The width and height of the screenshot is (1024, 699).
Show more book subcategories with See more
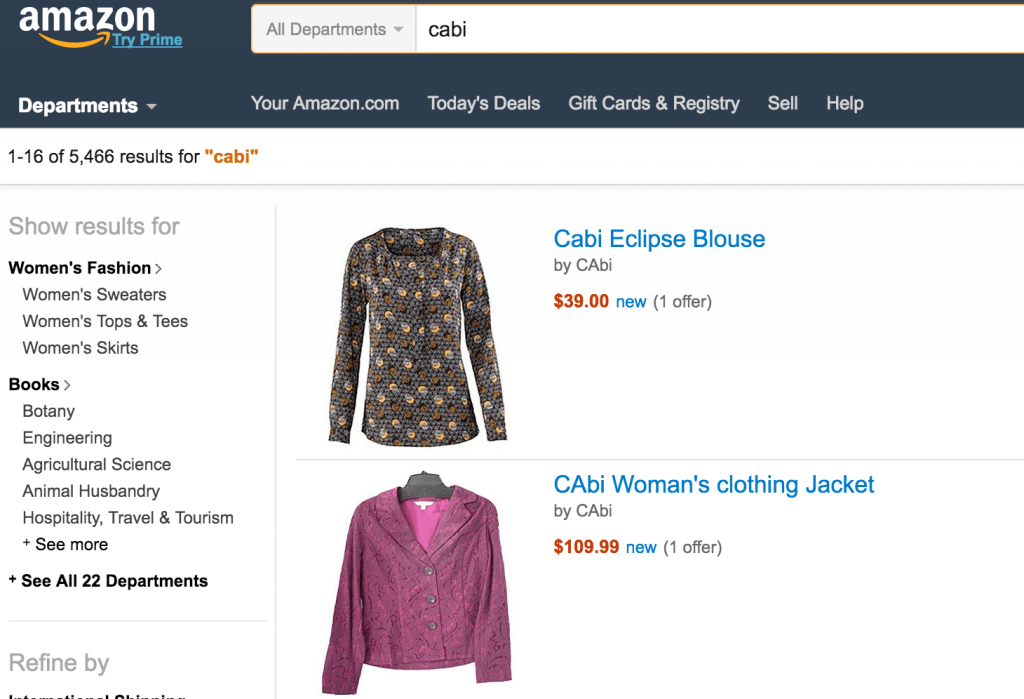pyautogui.click(x=66, y=544)
